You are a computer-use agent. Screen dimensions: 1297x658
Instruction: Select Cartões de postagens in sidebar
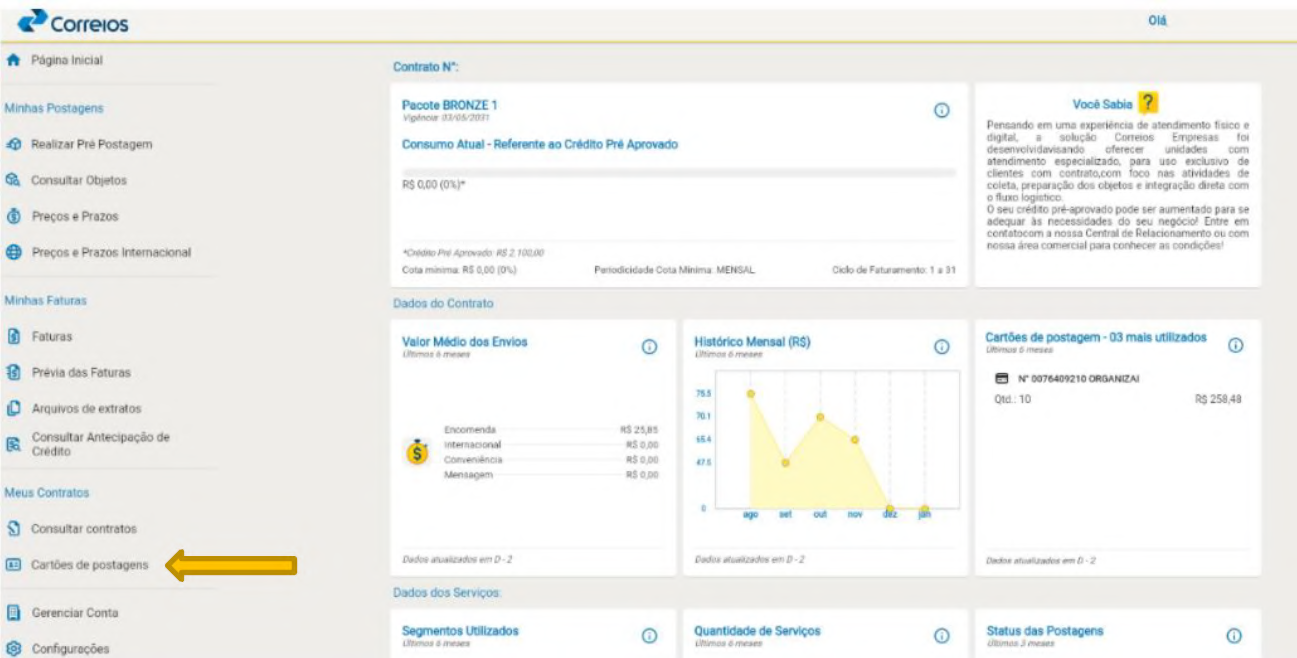coord(89,565)
